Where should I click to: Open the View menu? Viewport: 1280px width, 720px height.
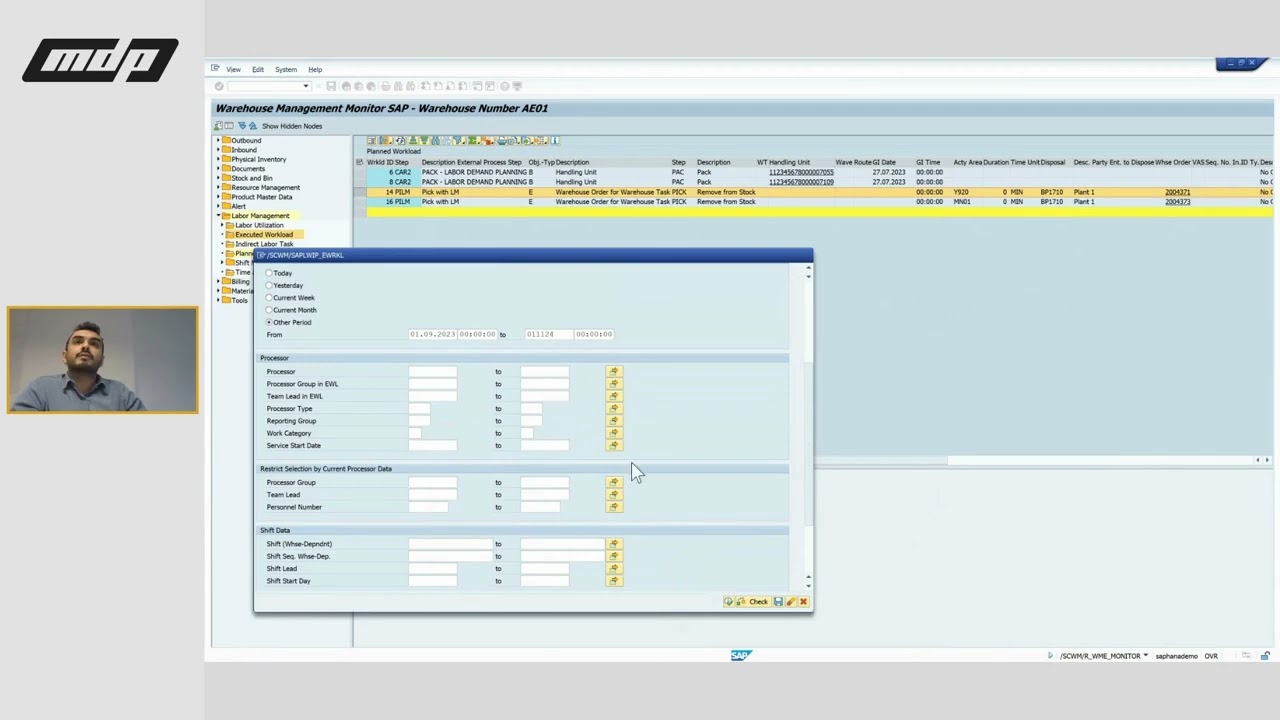[233, 70]
